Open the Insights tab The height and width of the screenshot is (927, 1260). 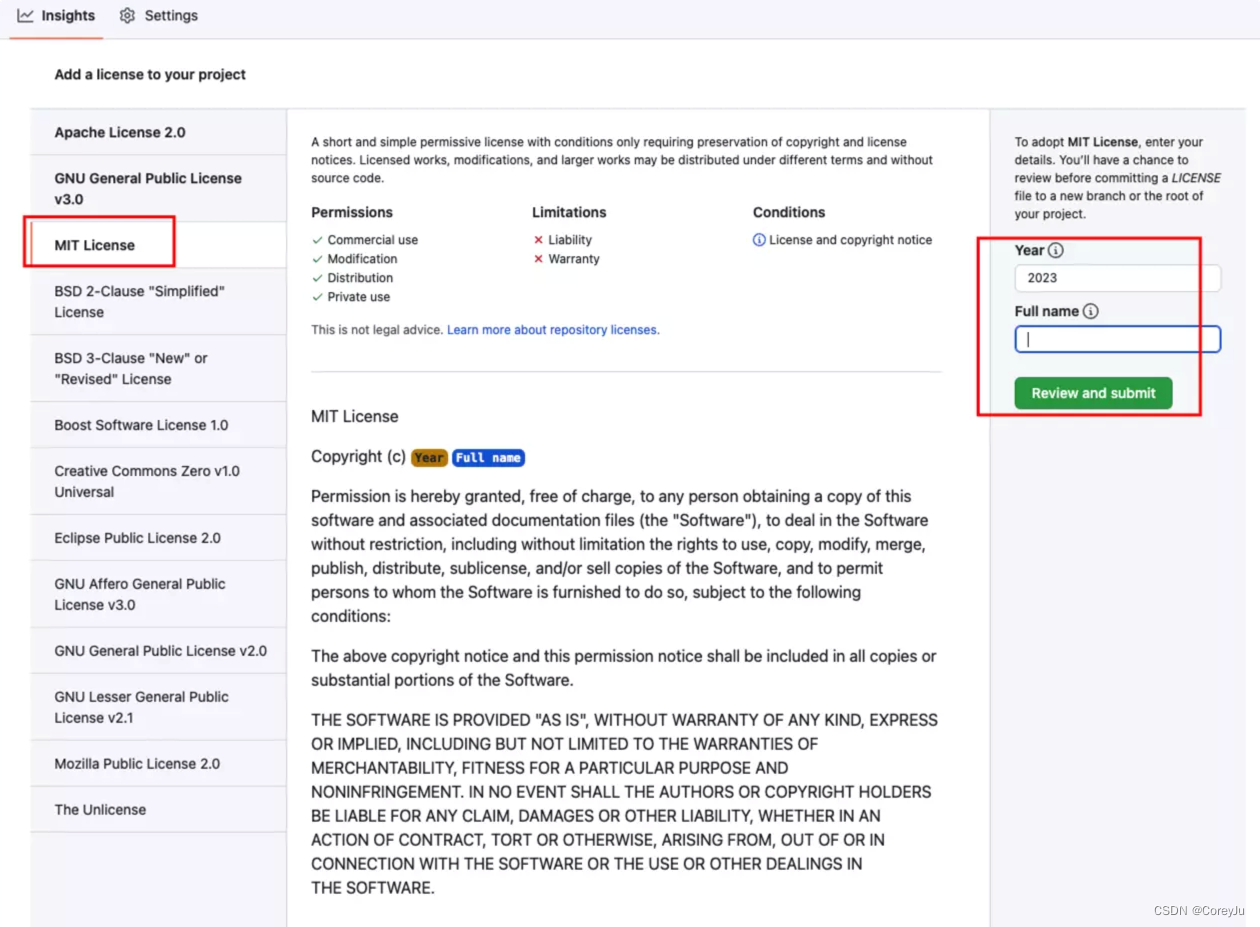[x=57, y=16]
